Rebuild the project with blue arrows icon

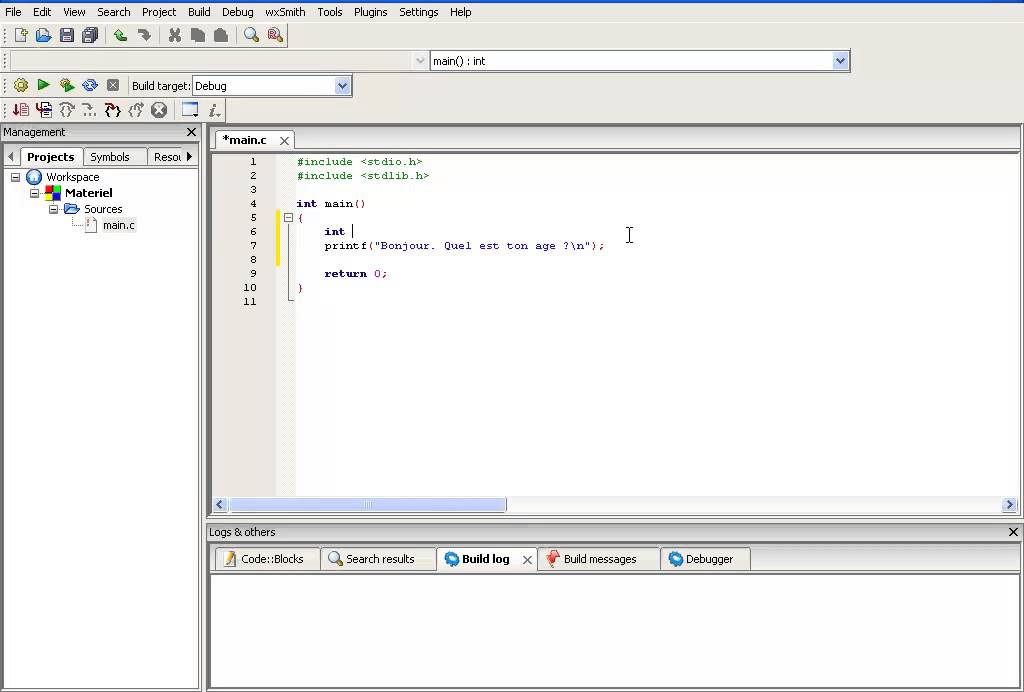click(90, 86)
